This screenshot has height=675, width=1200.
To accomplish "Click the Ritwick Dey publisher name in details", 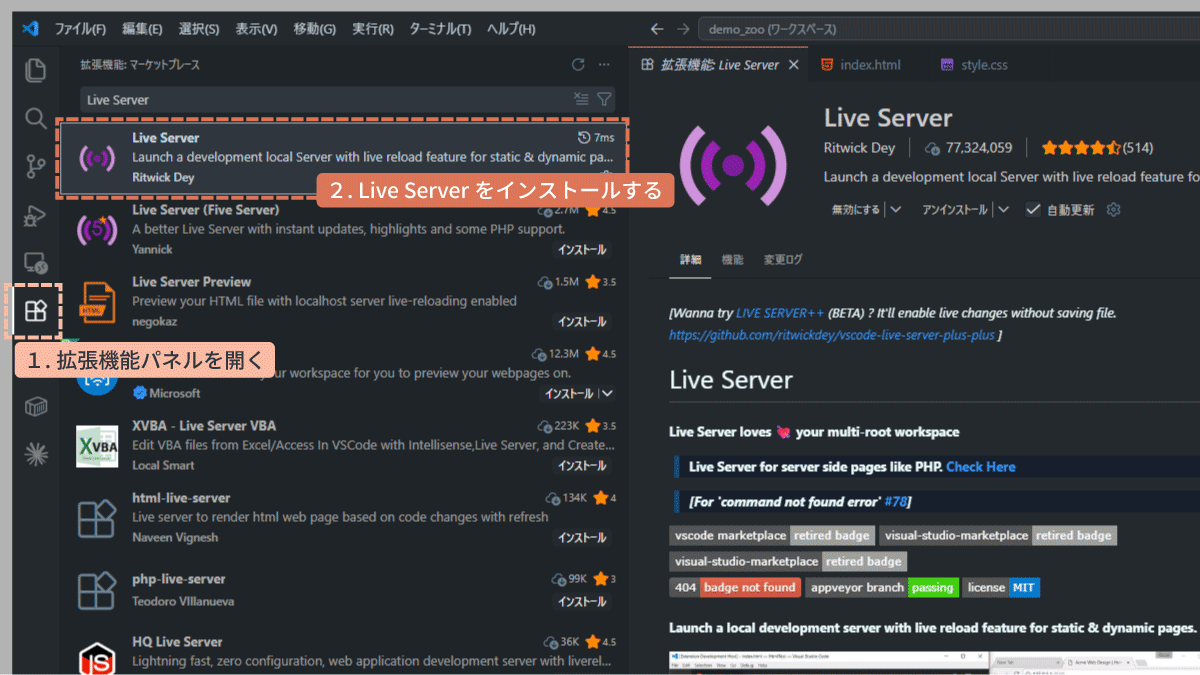I will pyautogui.click(x=860, y=148).
